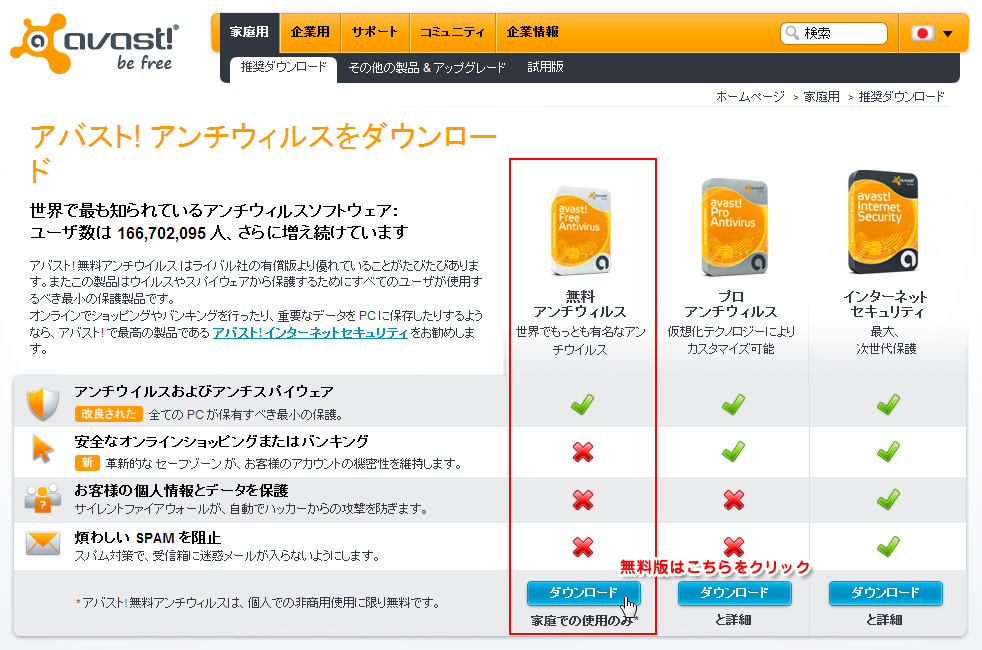
Task: Click the 推奨ダウンロード breadcrumb entry
Action: (x=901, y=96)
